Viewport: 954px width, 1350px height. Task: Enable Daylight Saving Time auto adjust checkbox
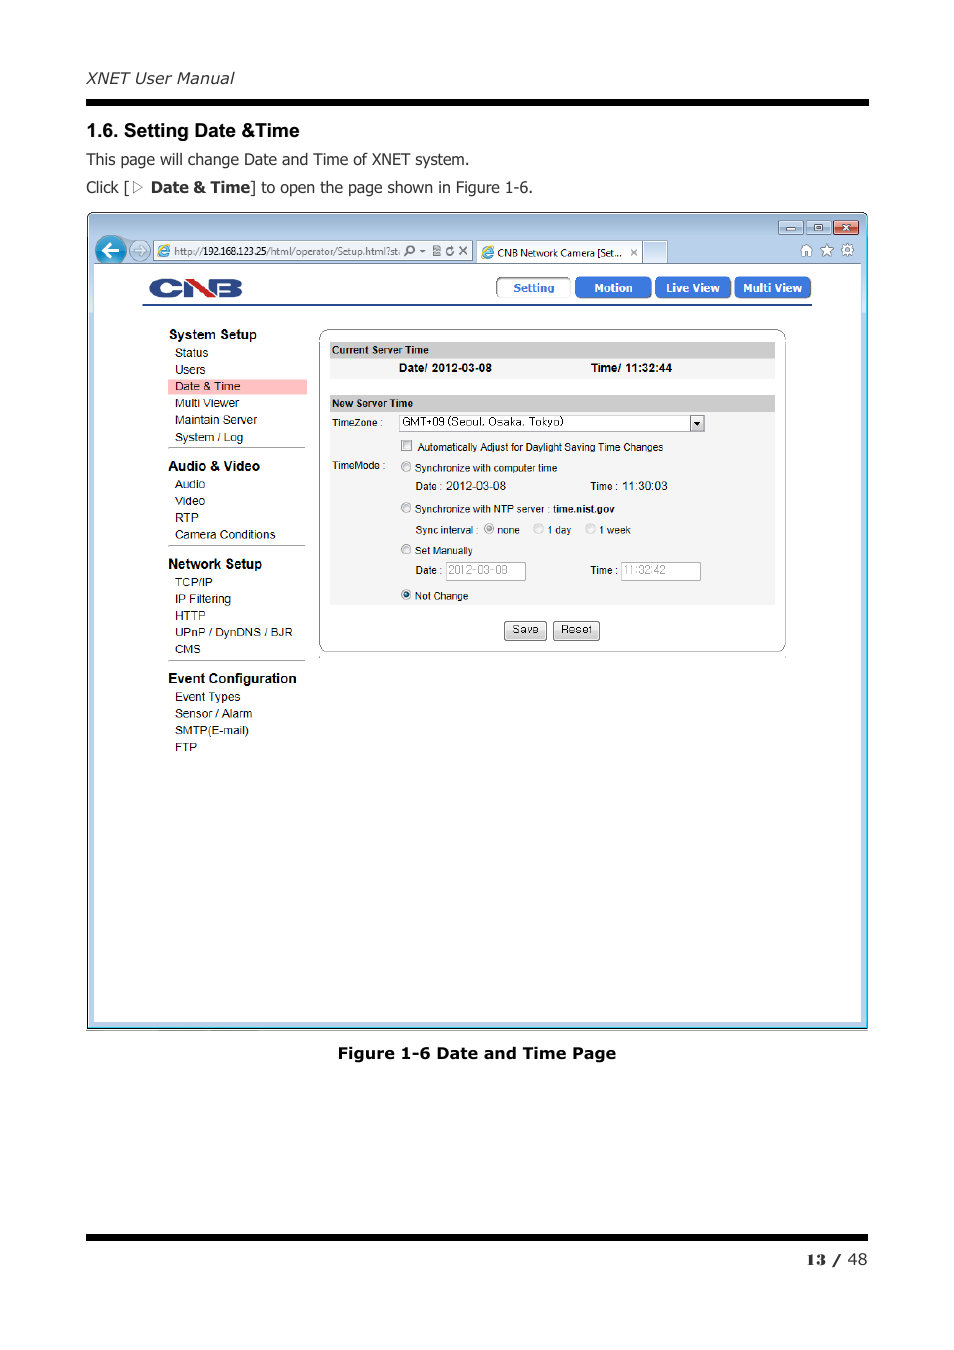(x=406, y=446)
